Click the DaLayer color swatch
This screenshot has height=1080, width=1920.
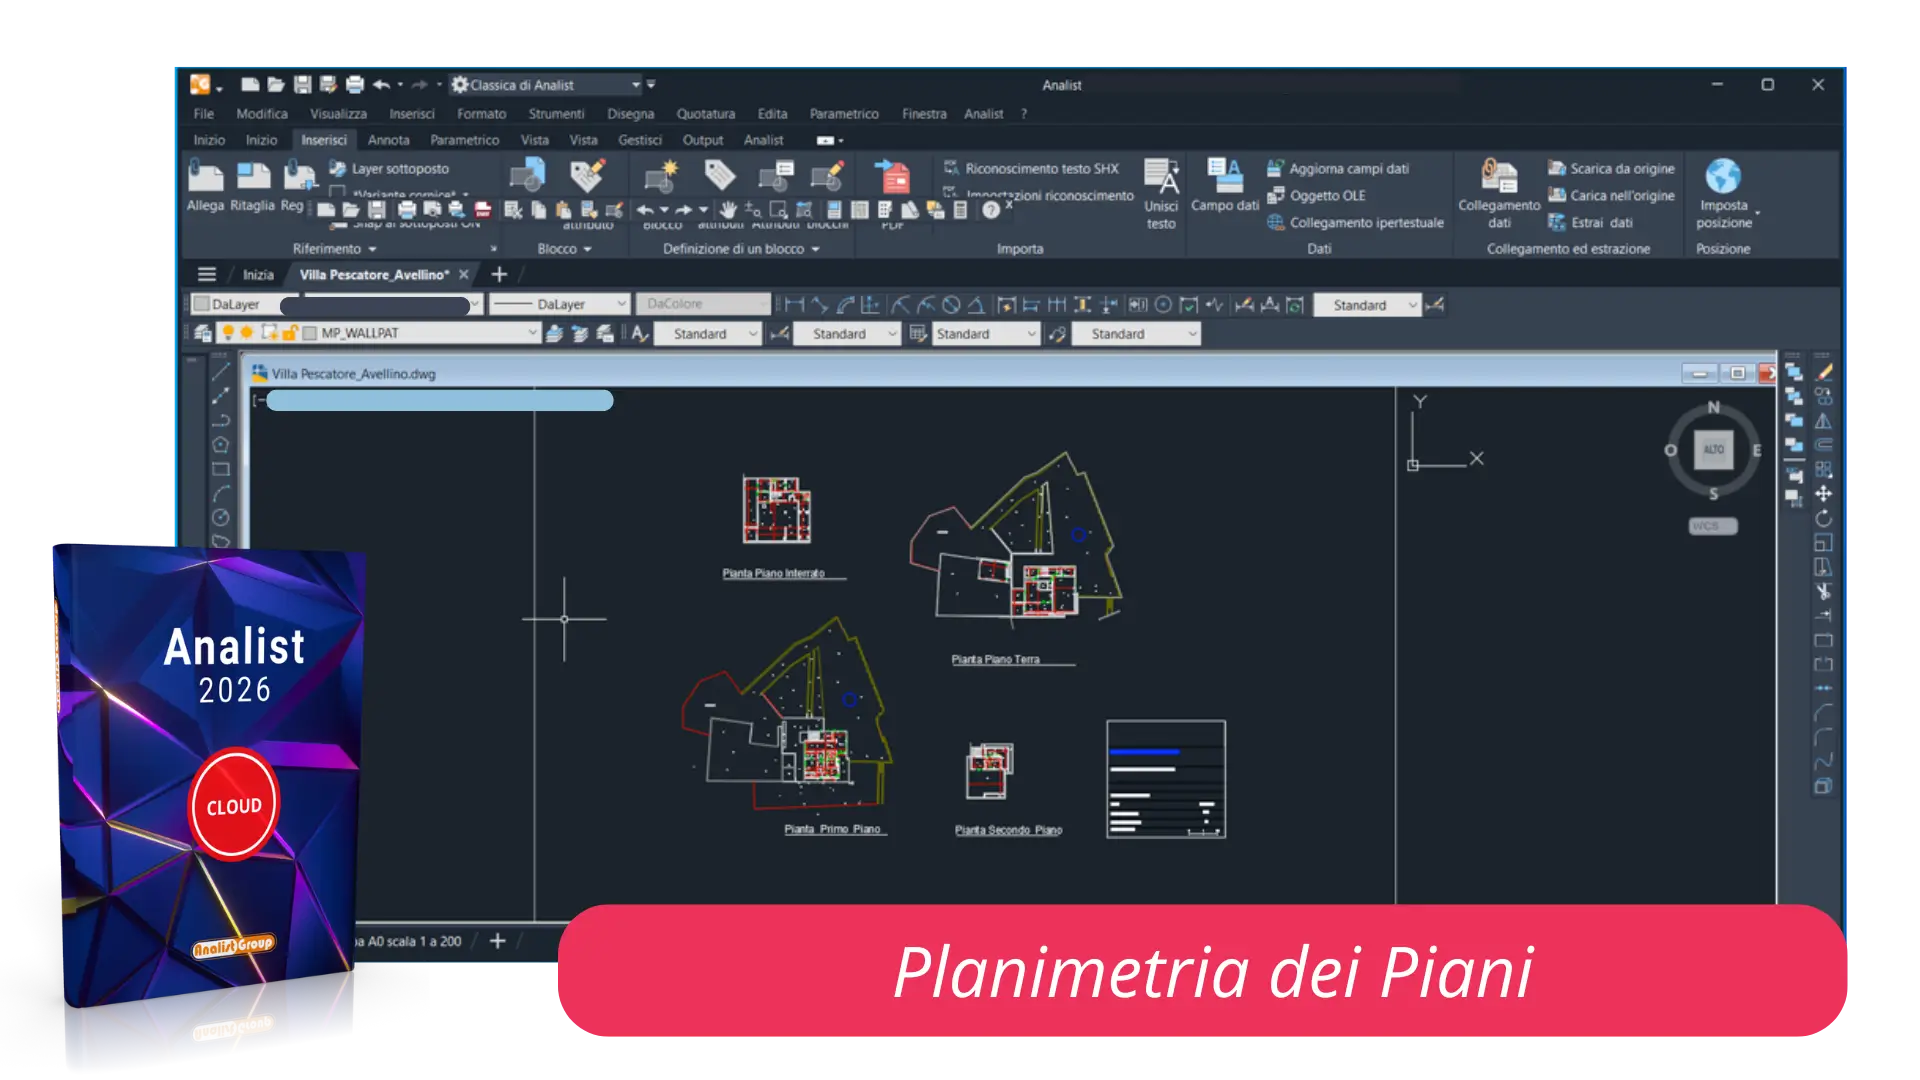[x=202, y=304]
